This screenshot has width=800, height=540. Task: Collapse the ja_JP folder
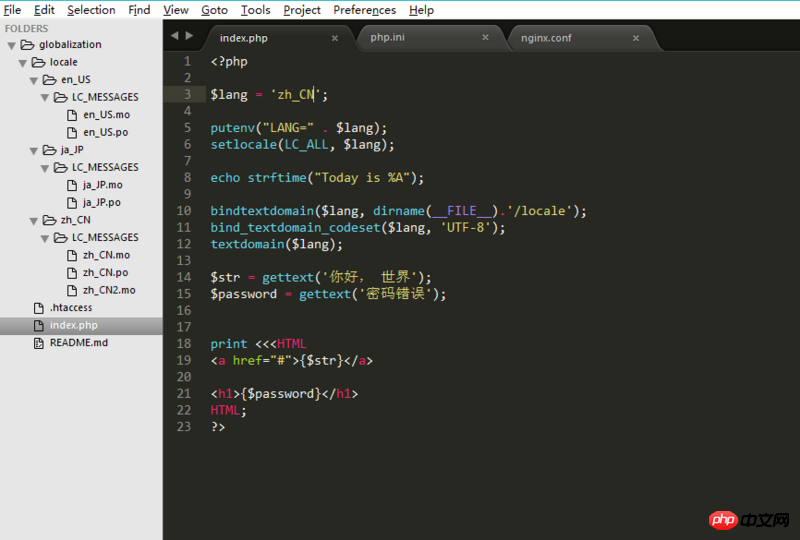pyautogui.click(x=34, y=150)
